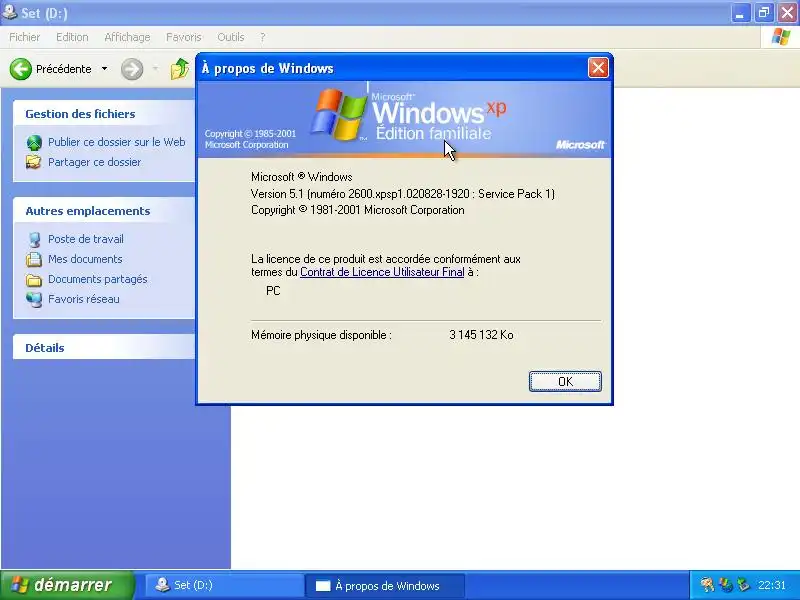
Task: Open the Précédente history dropdown arrow
Action: click(105, 69)
